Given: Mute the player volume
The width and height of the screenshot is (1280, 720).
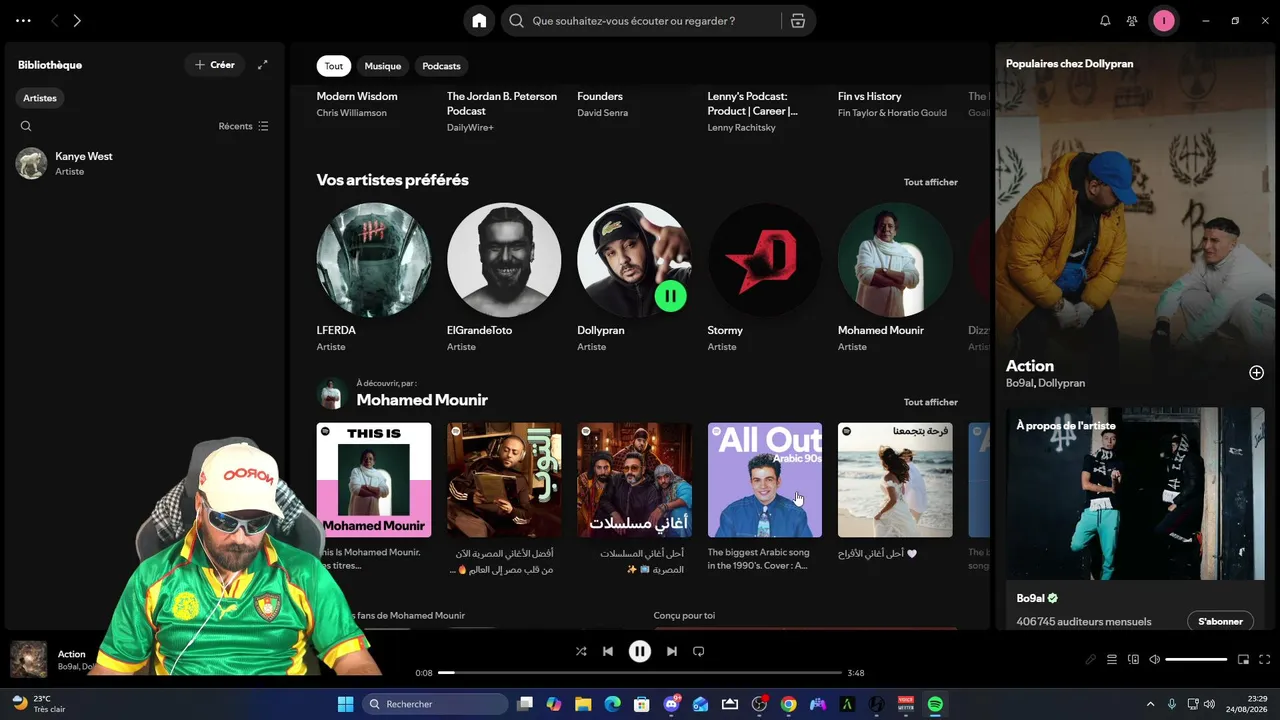Looking at the screenshot, I should tap(1154, 659).
